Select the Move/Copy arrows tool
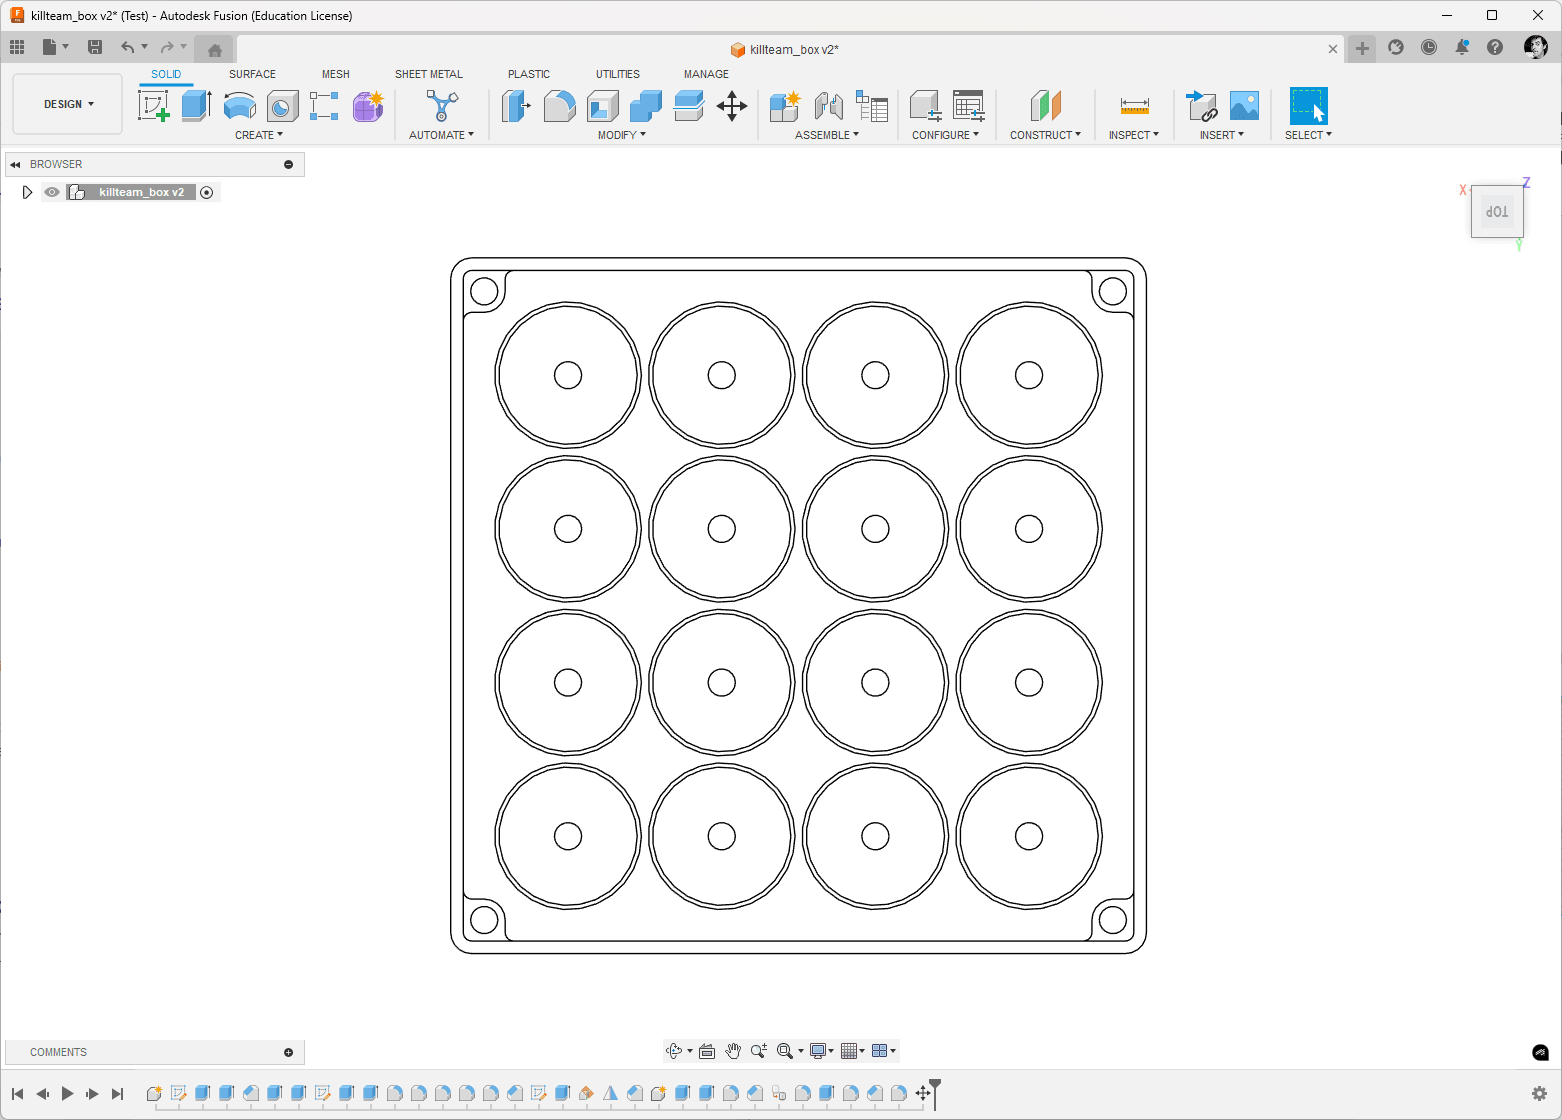 pos(732,106)
